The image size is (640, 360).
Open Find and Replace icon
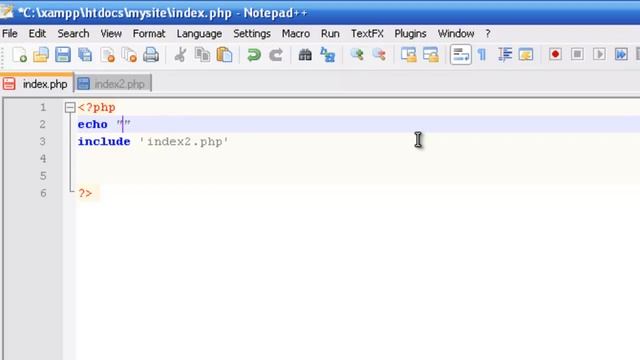327,55
